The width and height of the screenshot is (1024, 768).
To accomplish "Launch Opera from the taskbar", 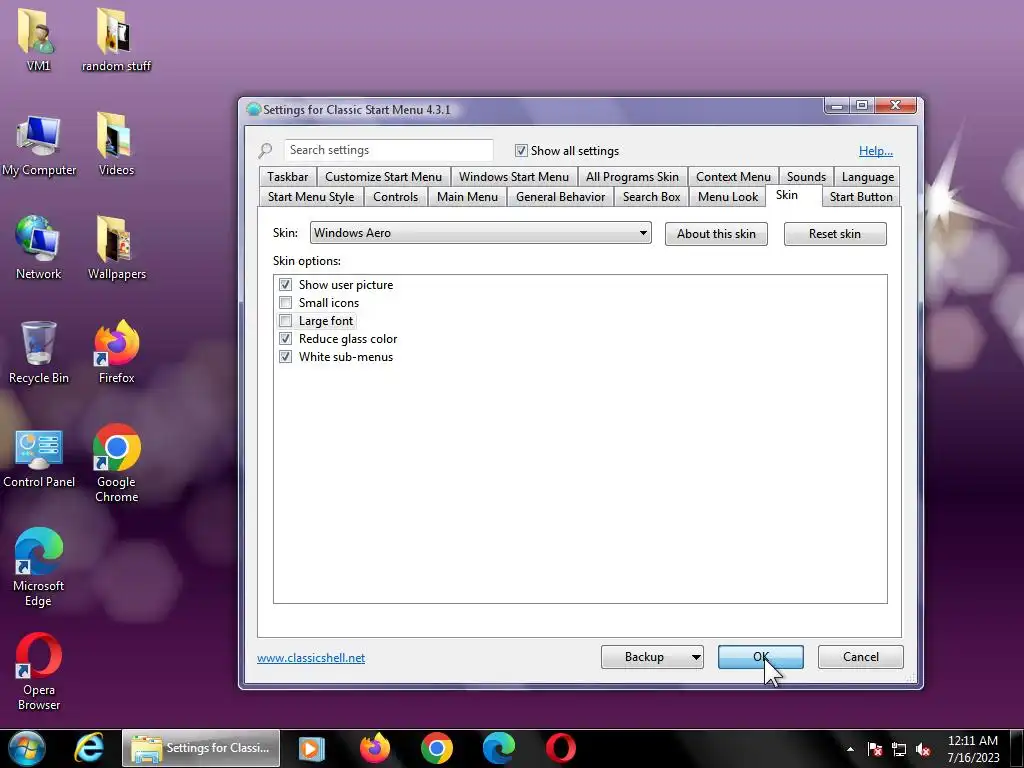I will [561, 748].
